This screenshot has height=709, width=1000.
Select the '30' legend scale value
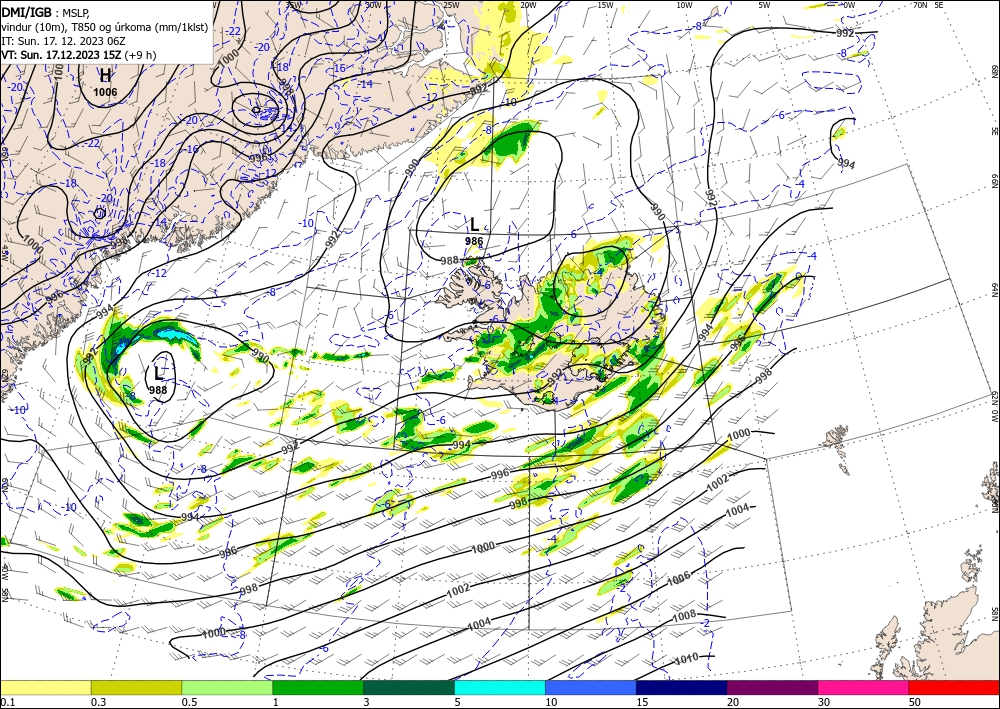coord(824,702)
